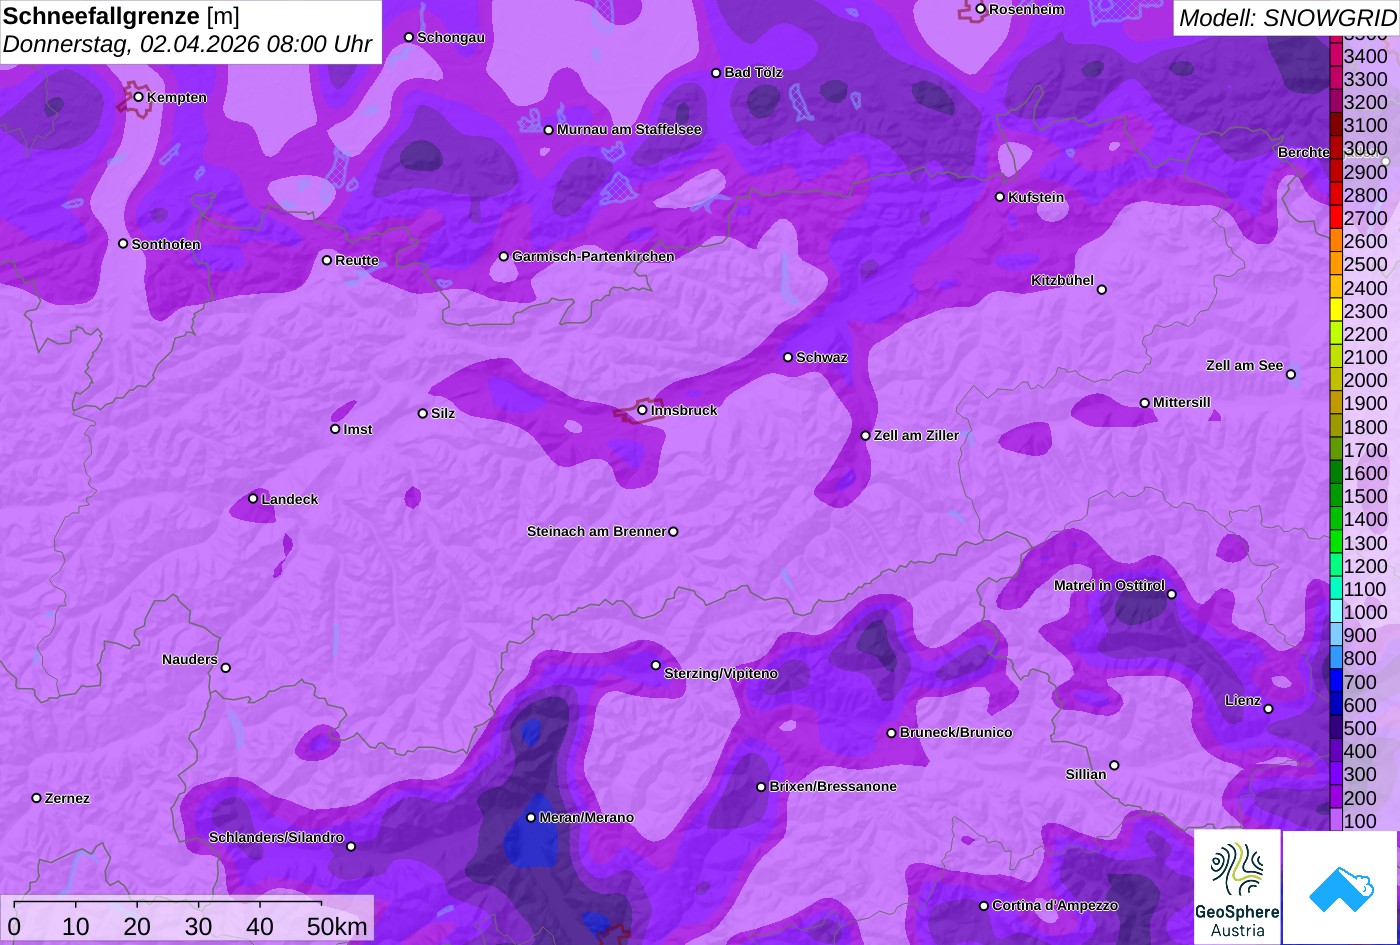Click the Garmisch-Partenkirchen marker dot
This screenshot has width=1400, height=945.
(x=504, y=256)
